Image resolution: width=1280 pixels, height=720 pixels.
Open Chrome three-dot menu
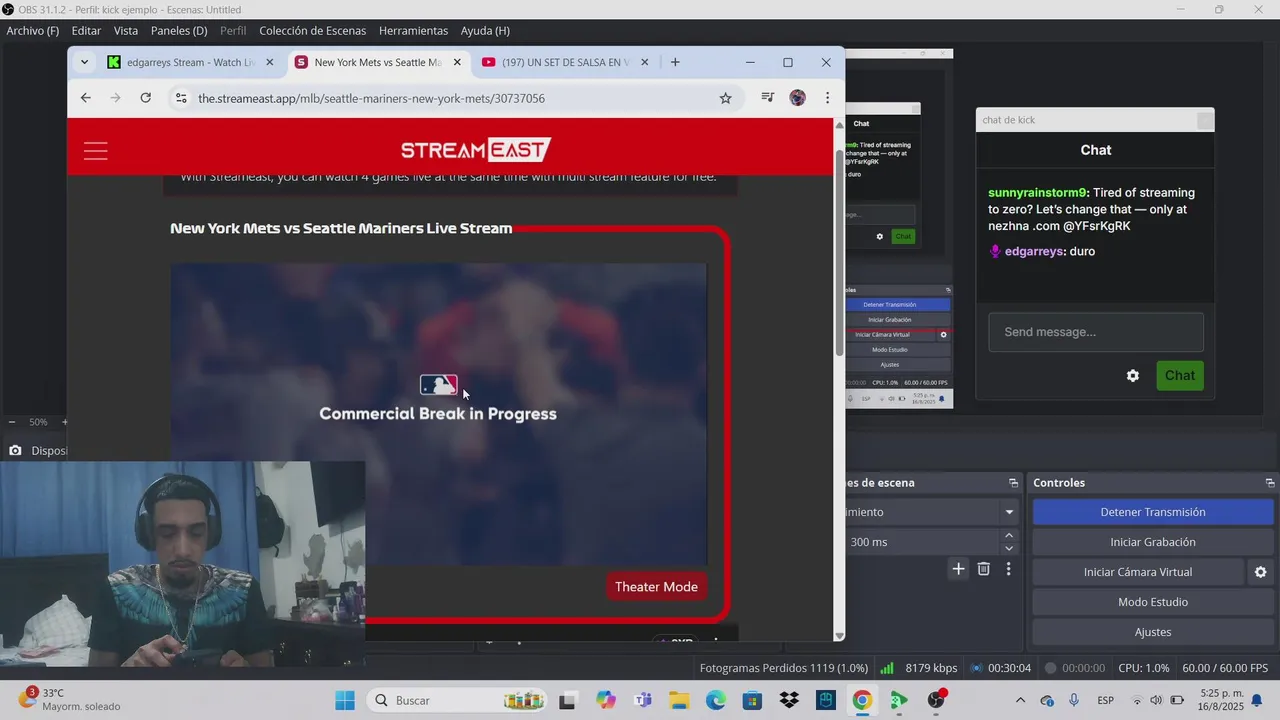(x=827, y=98)
